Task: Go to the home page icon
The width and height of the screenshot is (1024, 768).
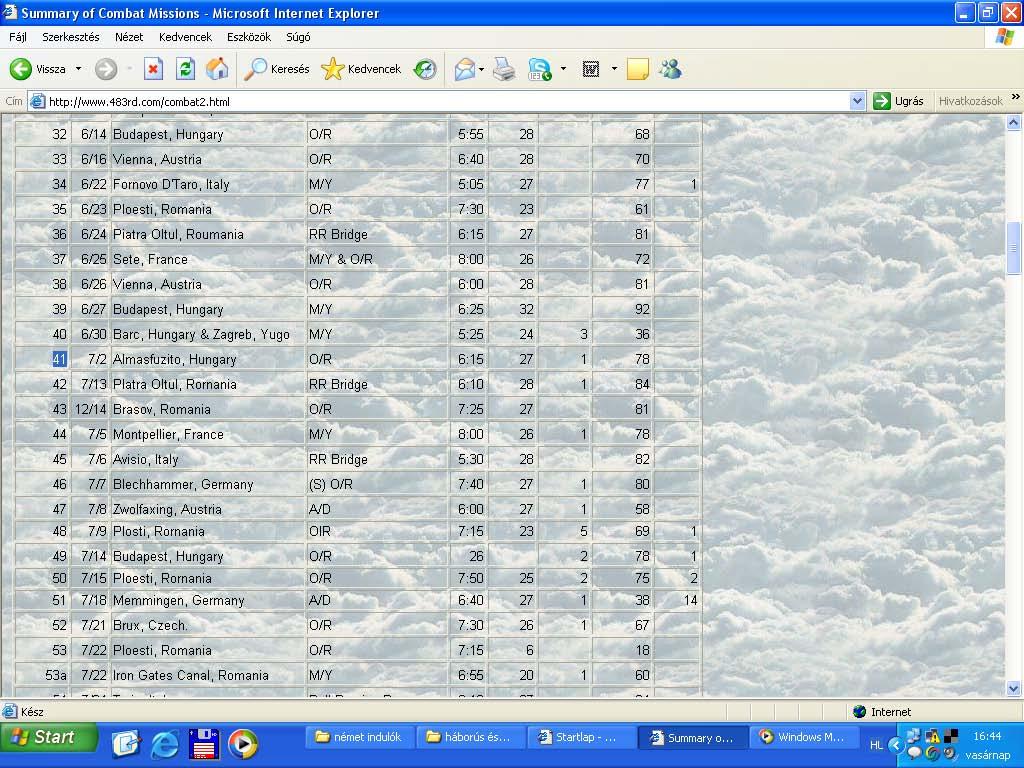Action: coord(217,69)
